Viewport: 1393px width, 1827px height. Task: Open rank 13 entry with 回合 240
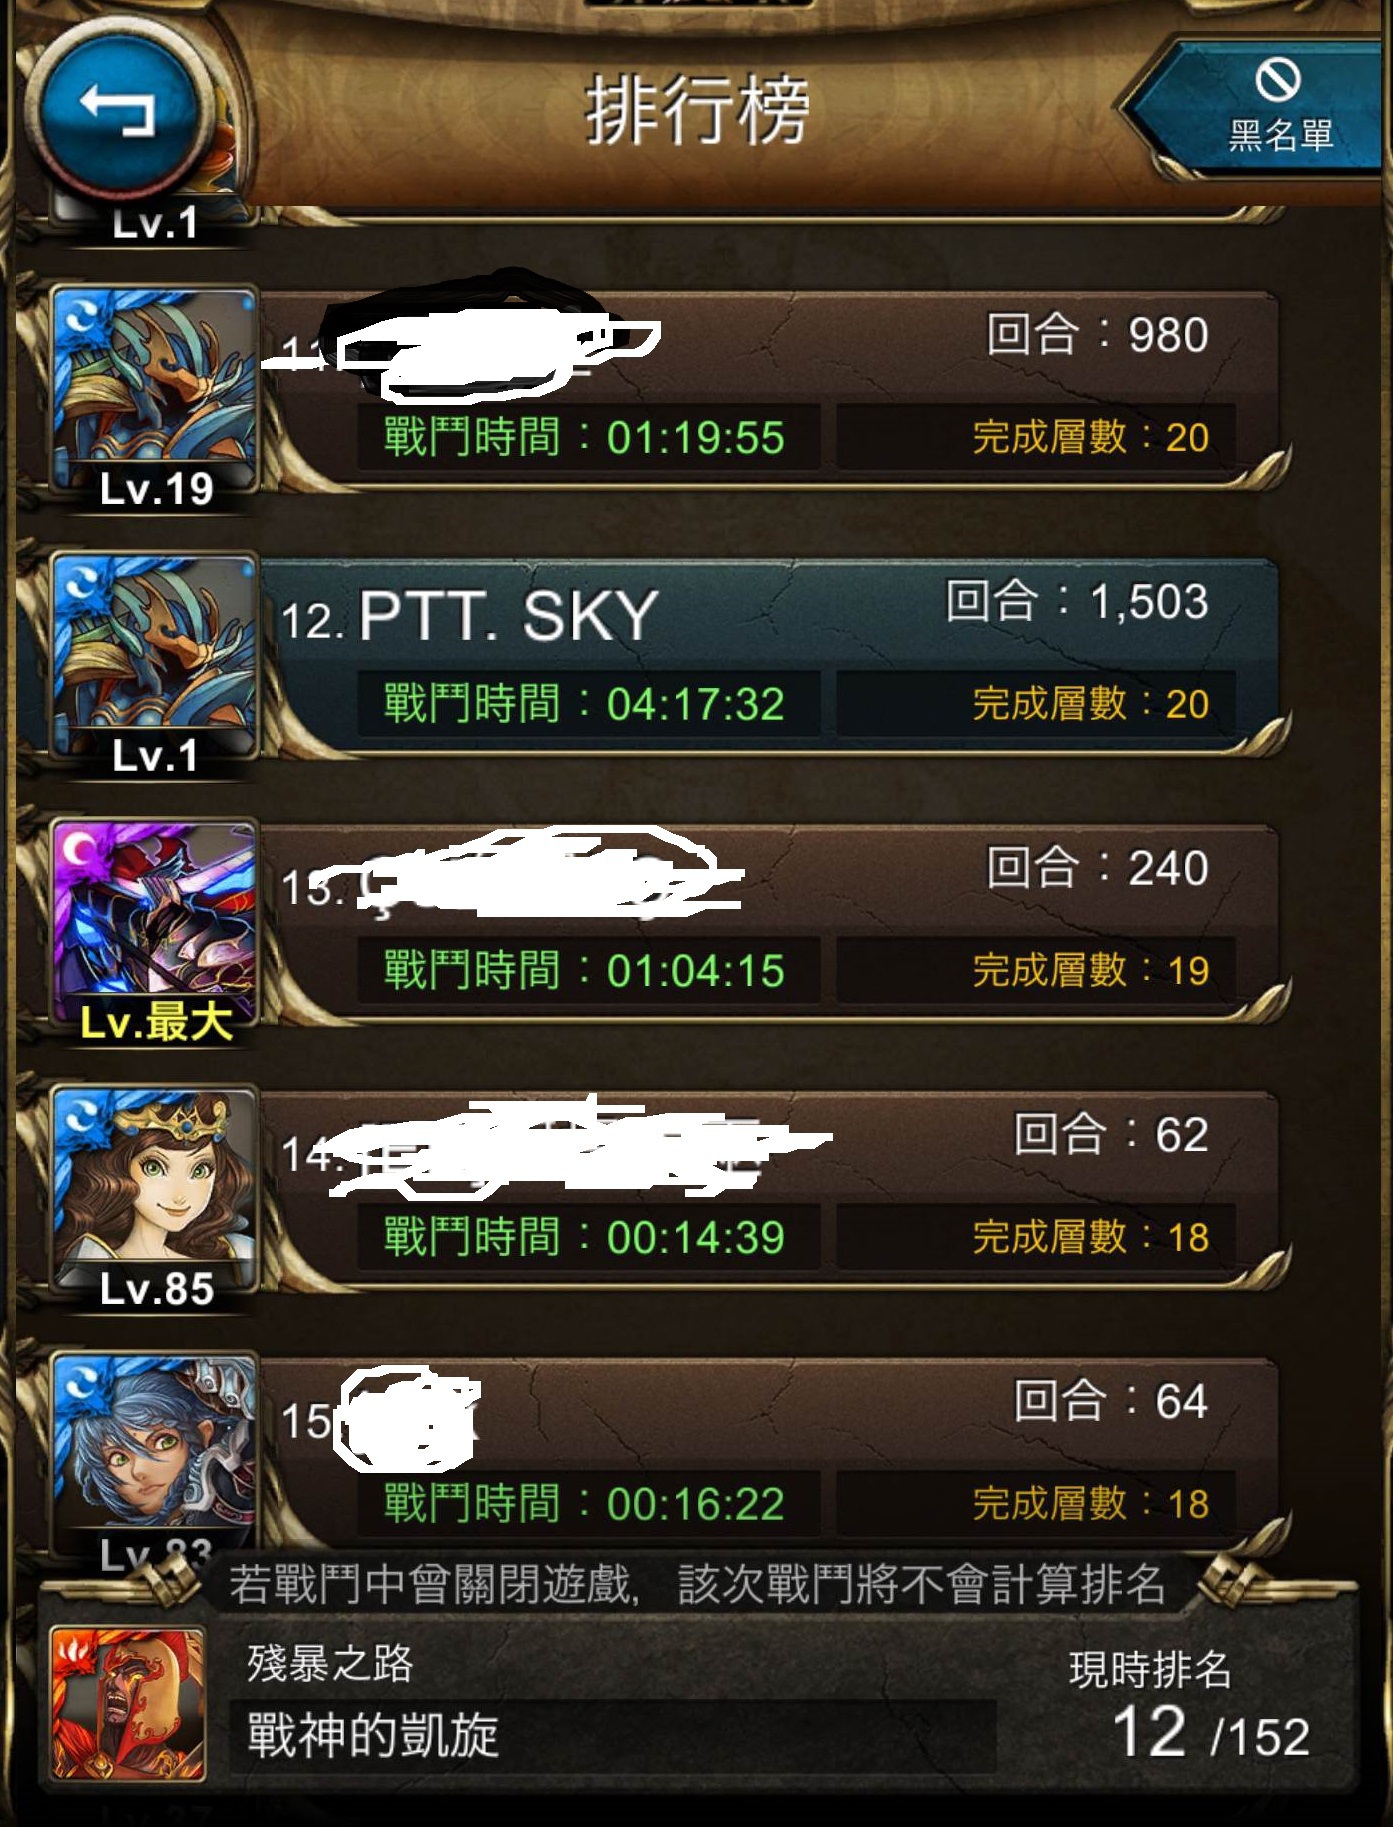(770, 924)
